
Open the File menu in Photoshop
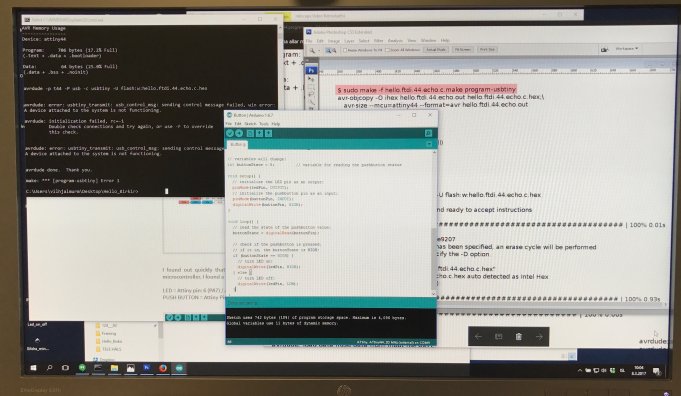point(309,41)
